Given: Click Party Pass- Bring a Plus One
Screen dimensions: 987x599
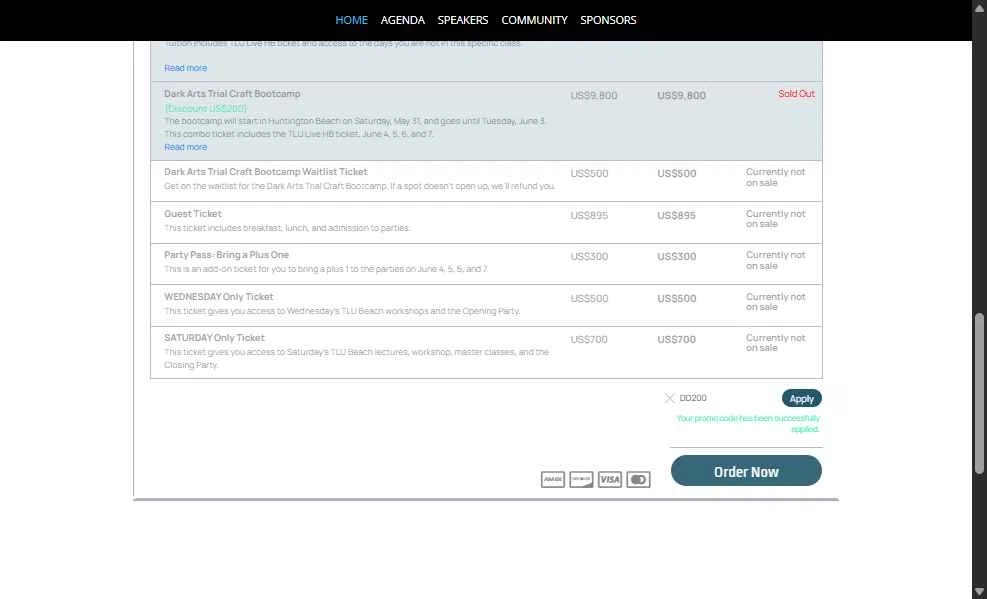Looking at the screenshot, I should pyautogui.click(x=227, y=255).
